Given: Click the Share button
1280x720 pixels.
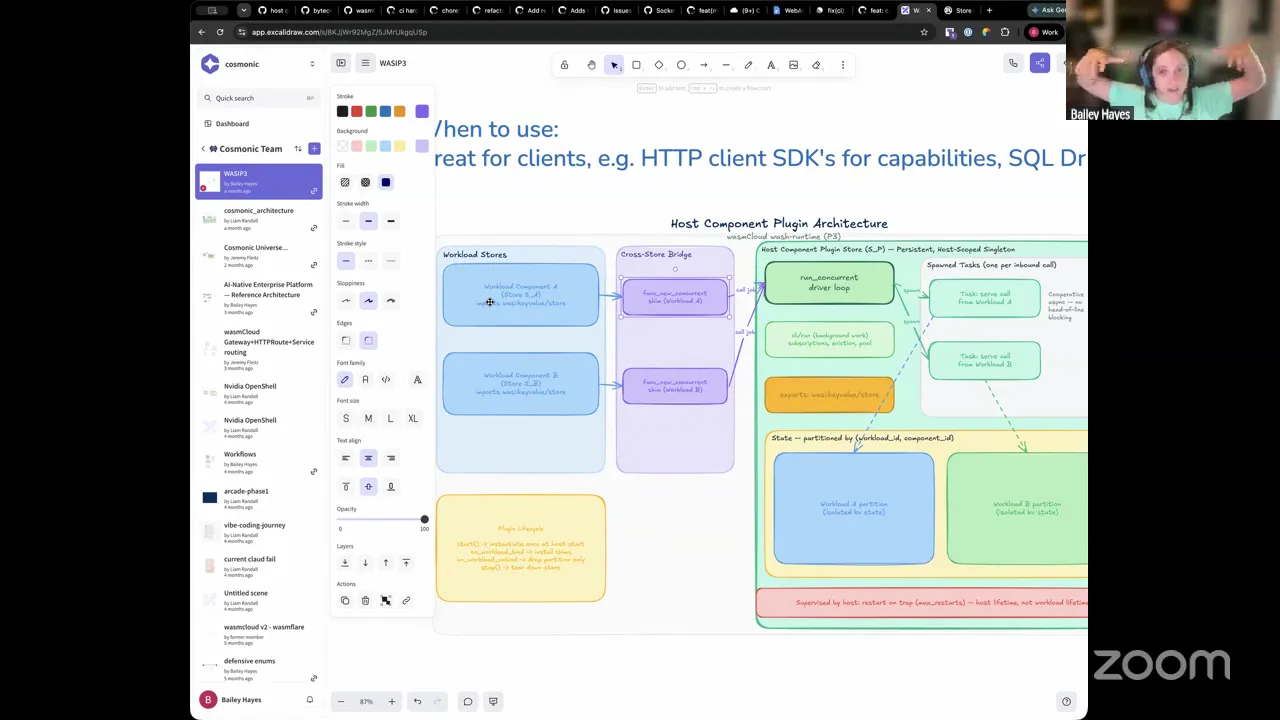Looking at the screenshot, I should pos(1040,64).
